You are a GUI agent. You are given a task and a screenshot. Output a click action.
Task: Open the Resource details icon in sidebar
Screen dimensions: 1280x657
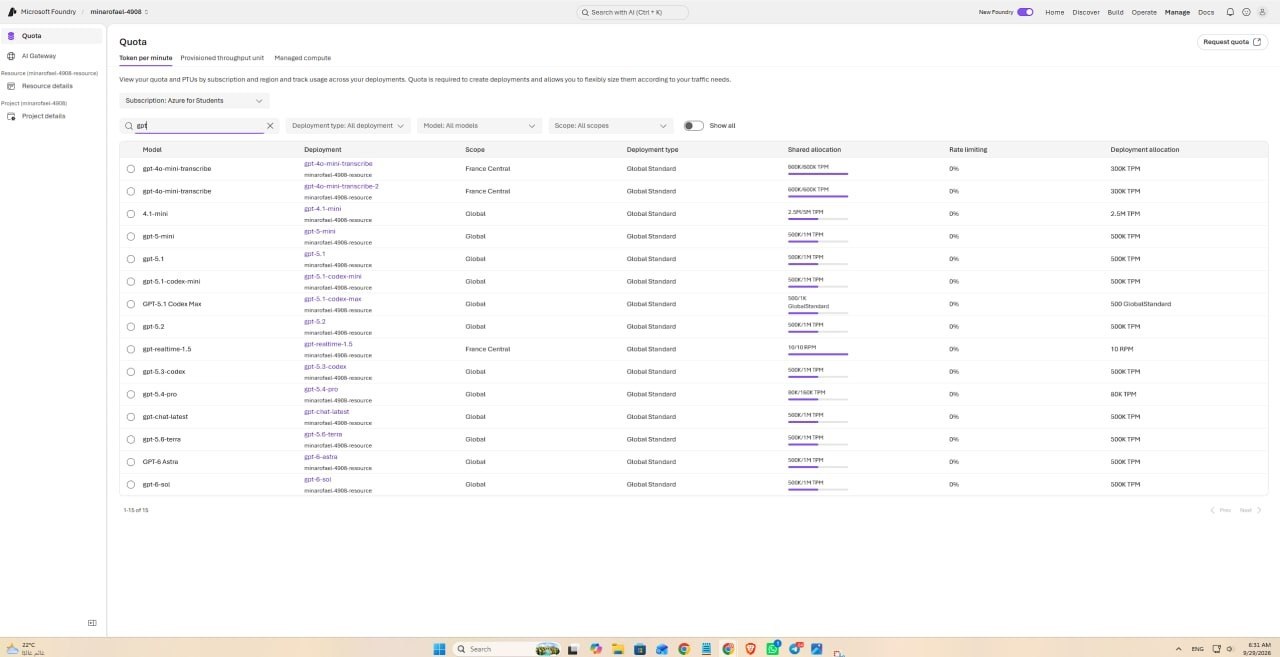click(11, 86)
